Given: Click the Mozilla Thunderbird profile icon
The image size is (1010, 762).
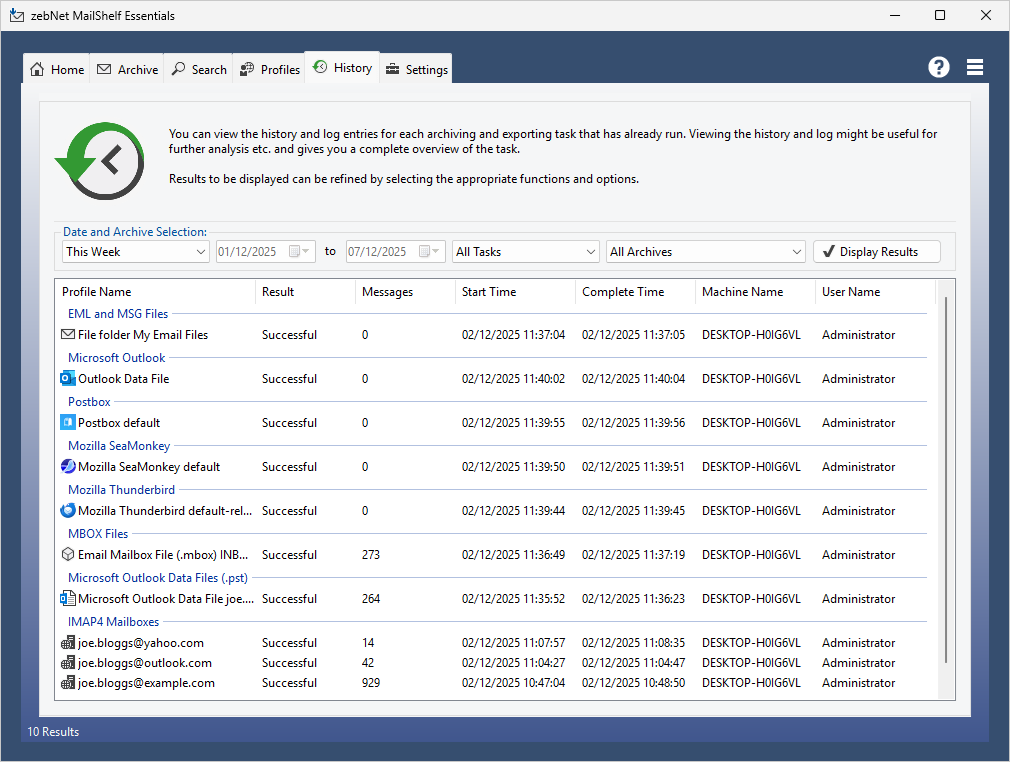Looking at the screenshot, I should point(68,511).
